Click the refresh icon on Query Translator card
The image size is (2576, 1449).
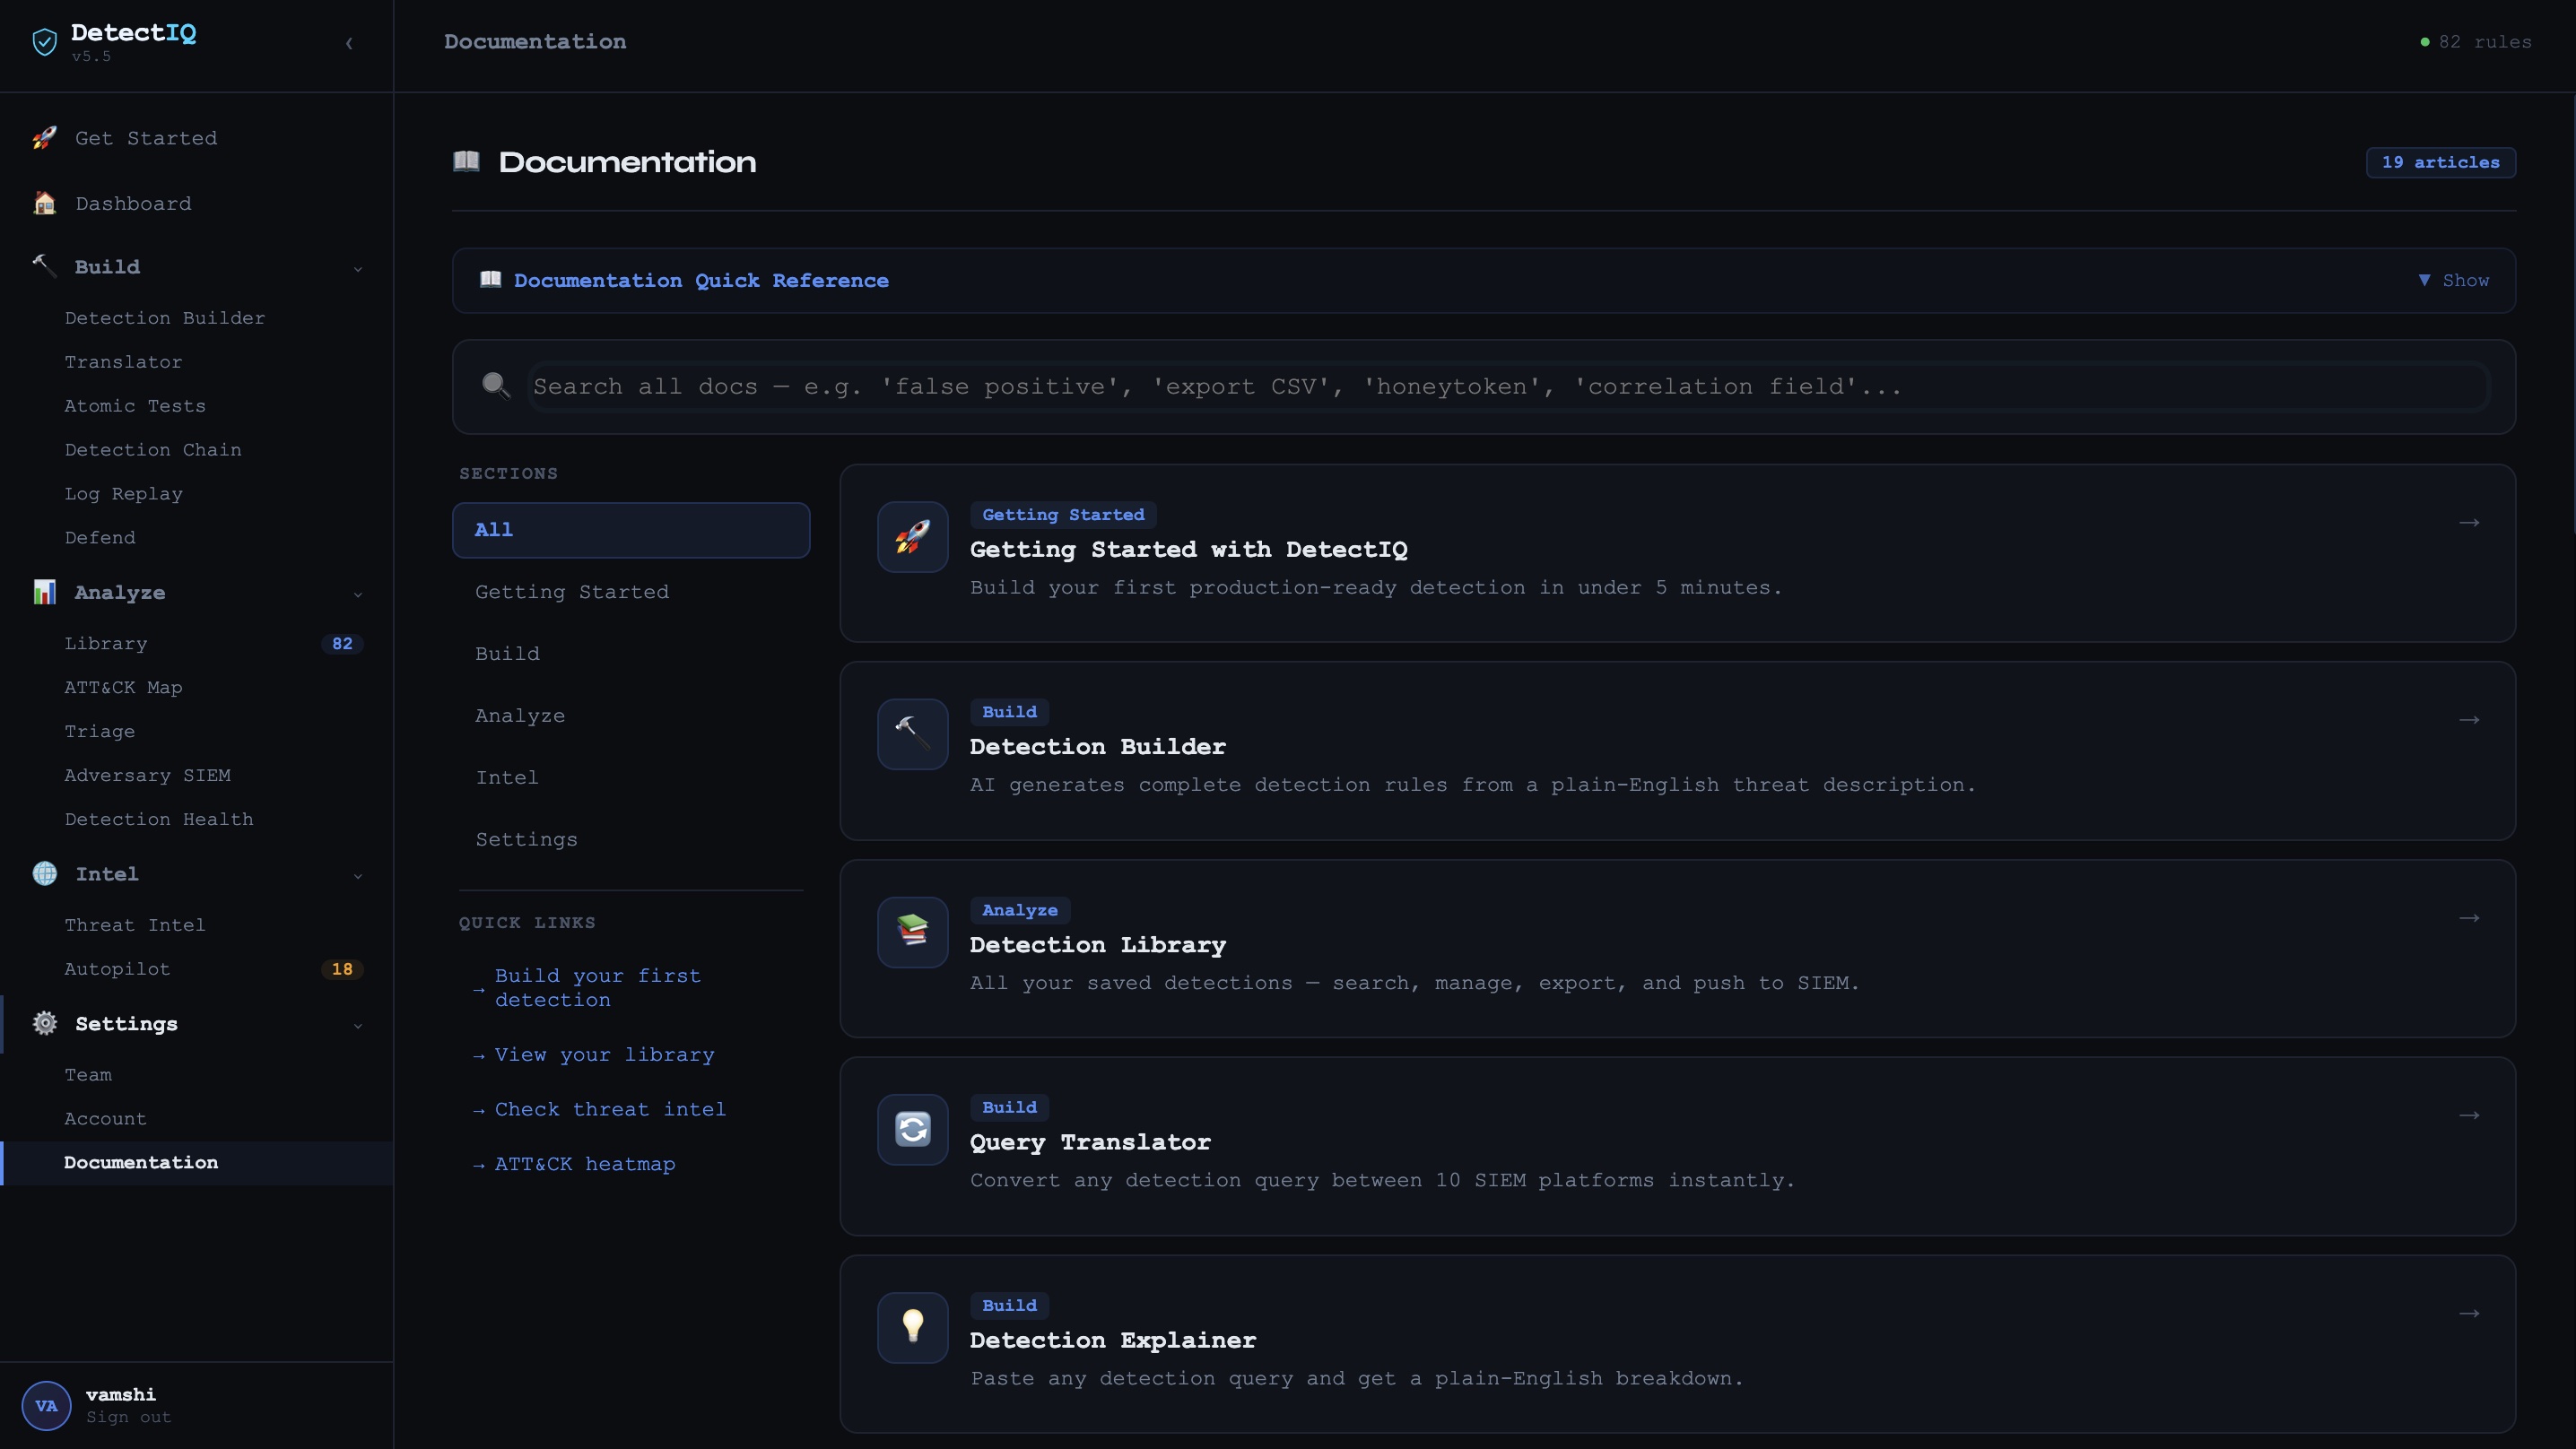912,1129
